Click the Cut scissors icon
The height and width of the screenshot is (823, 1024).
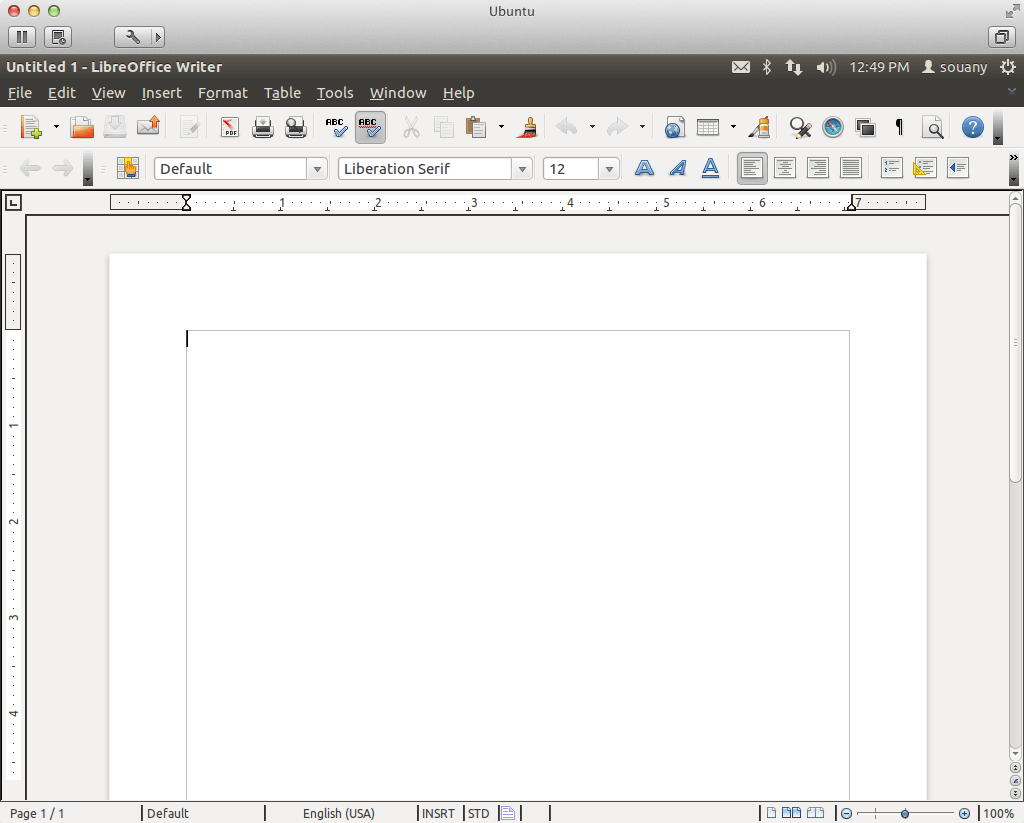click(x=411, y=127)
